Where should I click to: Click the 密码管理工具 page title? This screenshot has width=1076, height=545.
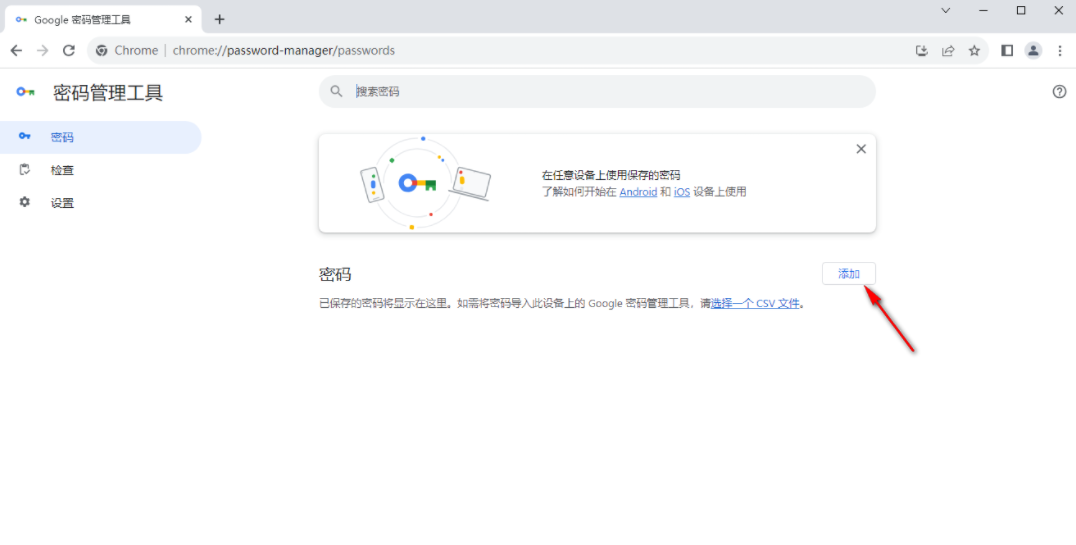(108, 93)
